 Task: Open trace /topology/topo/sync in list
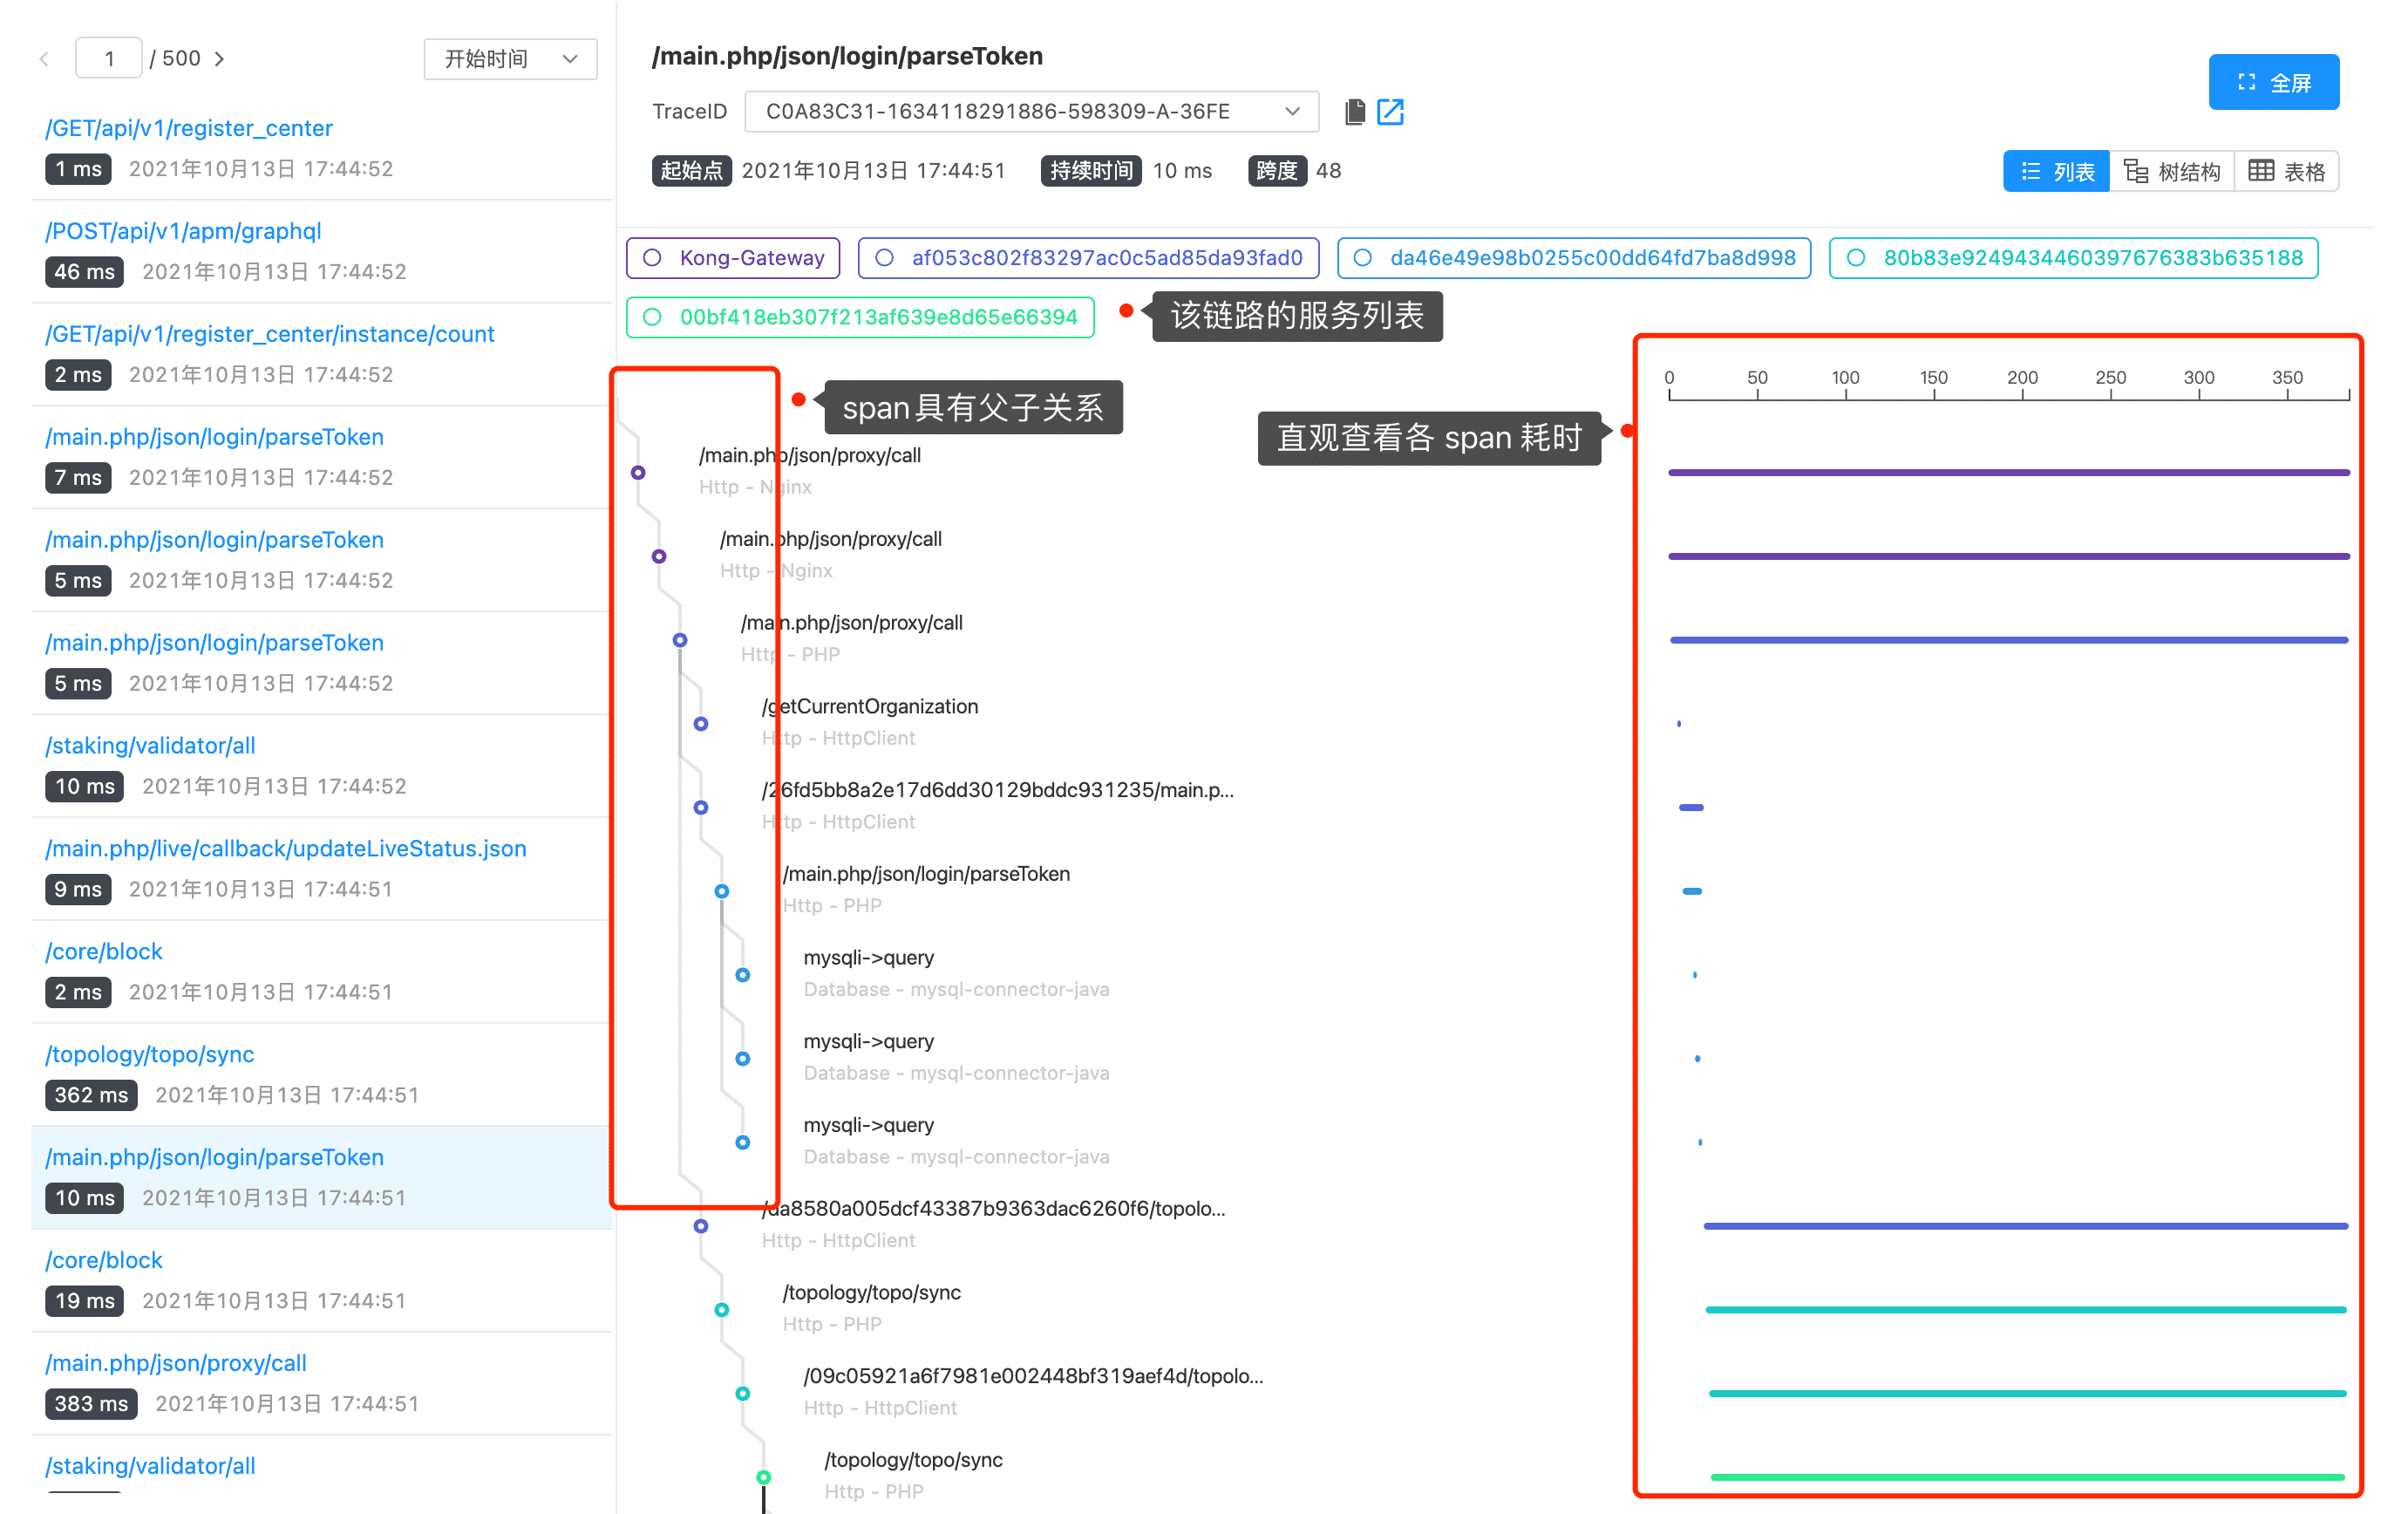click(x=150, y=1054)
